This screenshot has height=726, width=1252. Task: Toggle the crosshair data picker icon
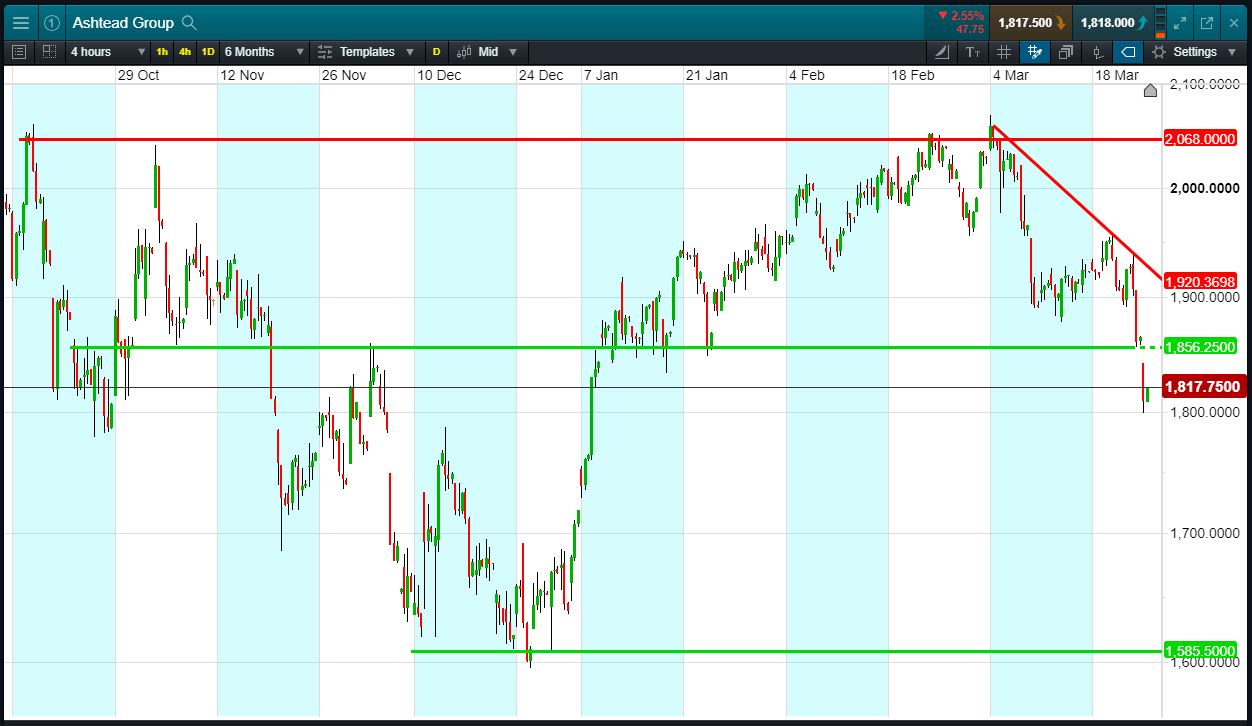coord(1035,52)
